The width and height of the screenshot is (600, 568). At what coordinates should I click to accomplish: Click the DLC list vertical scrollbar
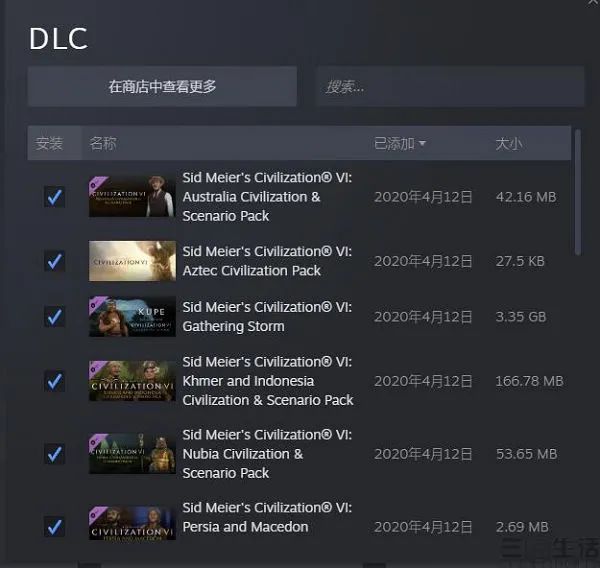pos(578,192)
